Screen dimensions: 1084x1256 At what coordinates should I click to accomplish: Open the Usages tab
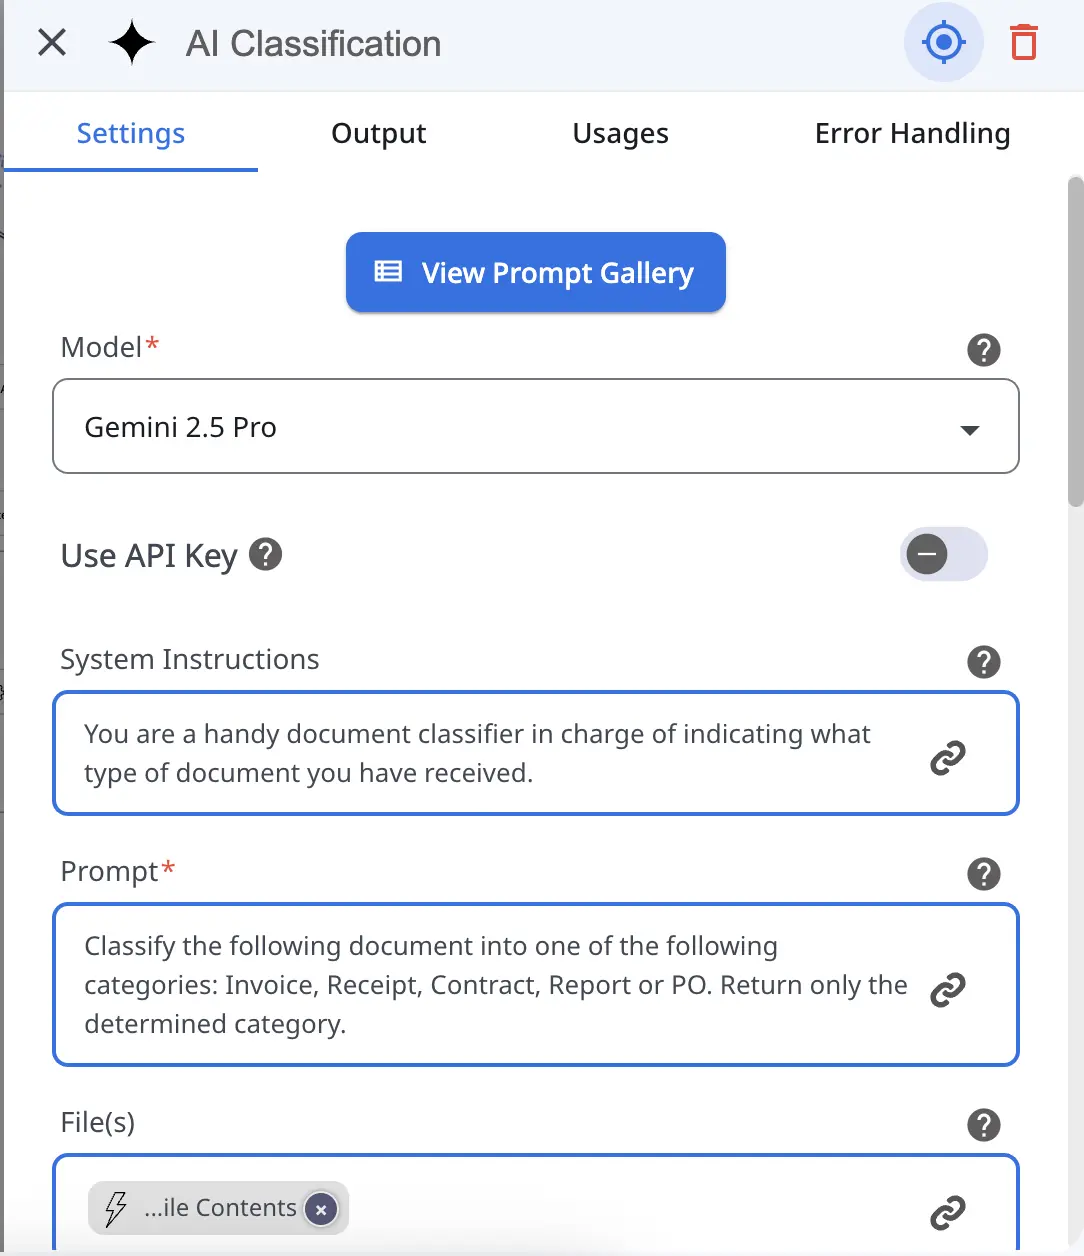(620, 134)
